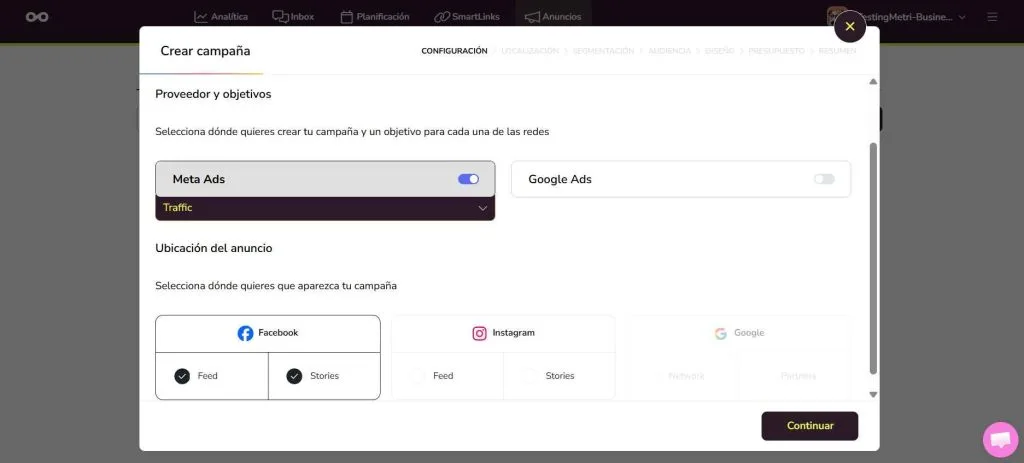Open the SmartLinks menu
The width and height of the screenshot is (1024, 463).
(467, 17)
